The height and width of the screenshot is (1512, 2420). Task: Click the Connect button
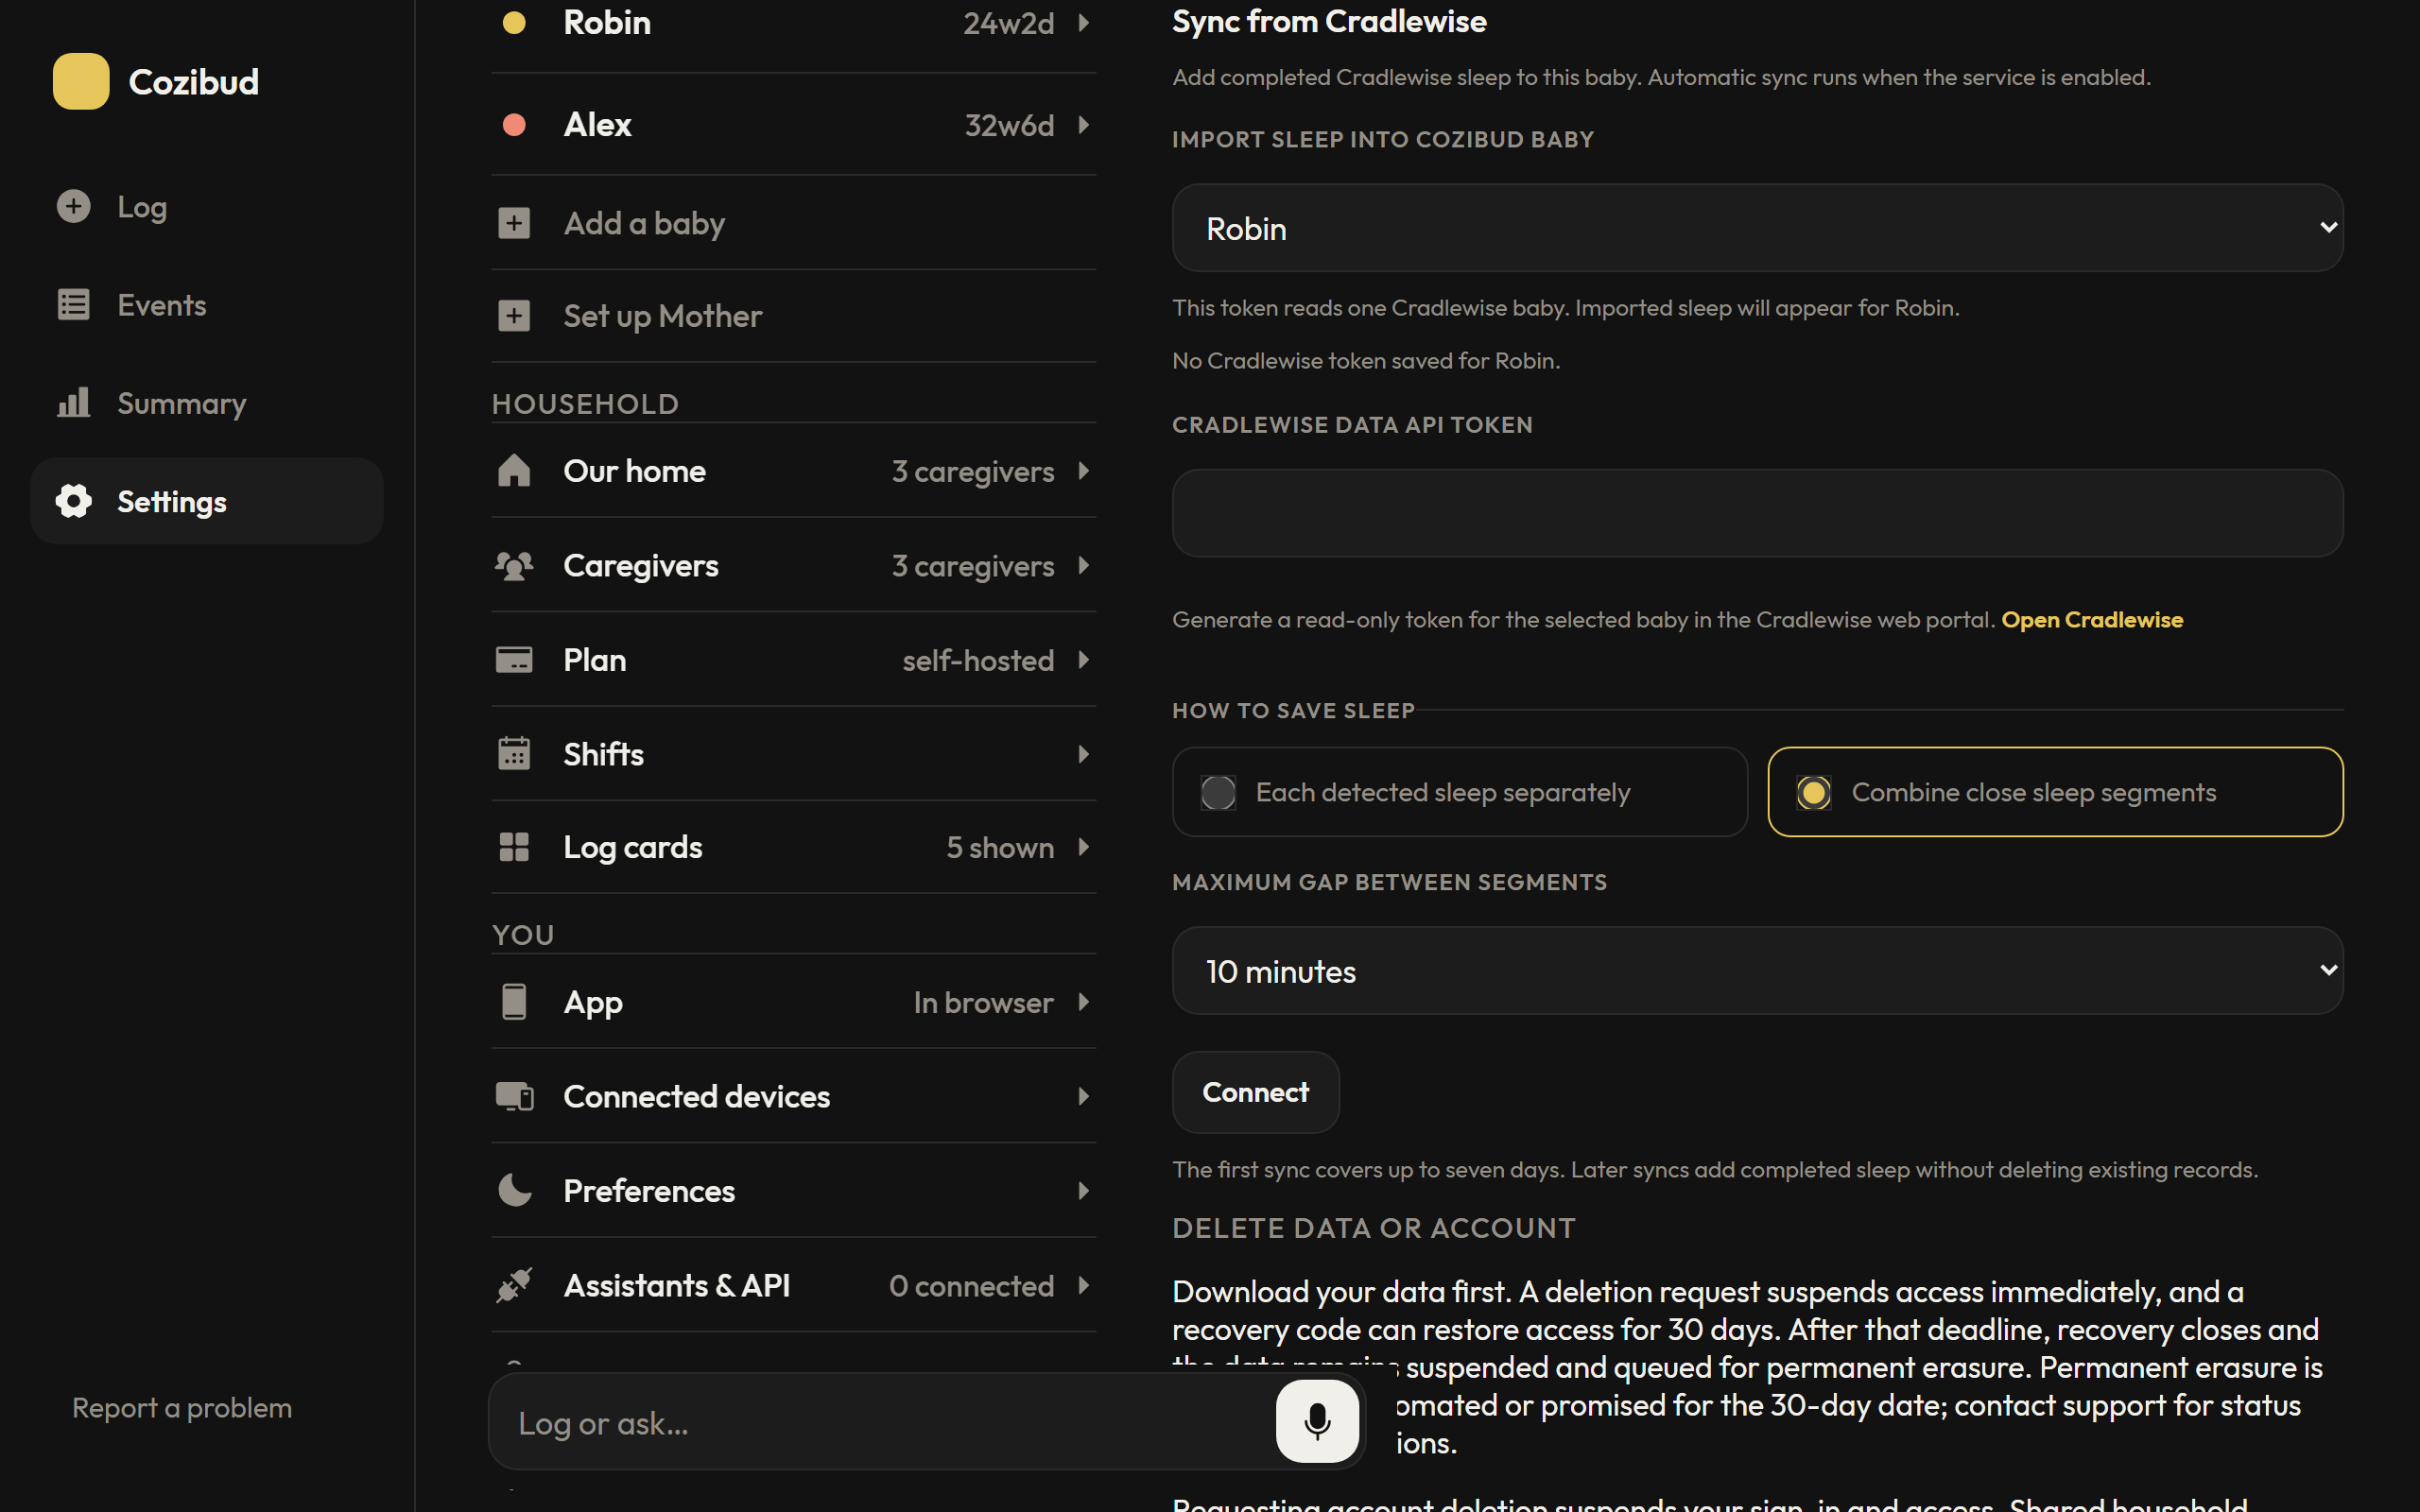pos(1255,1092)
